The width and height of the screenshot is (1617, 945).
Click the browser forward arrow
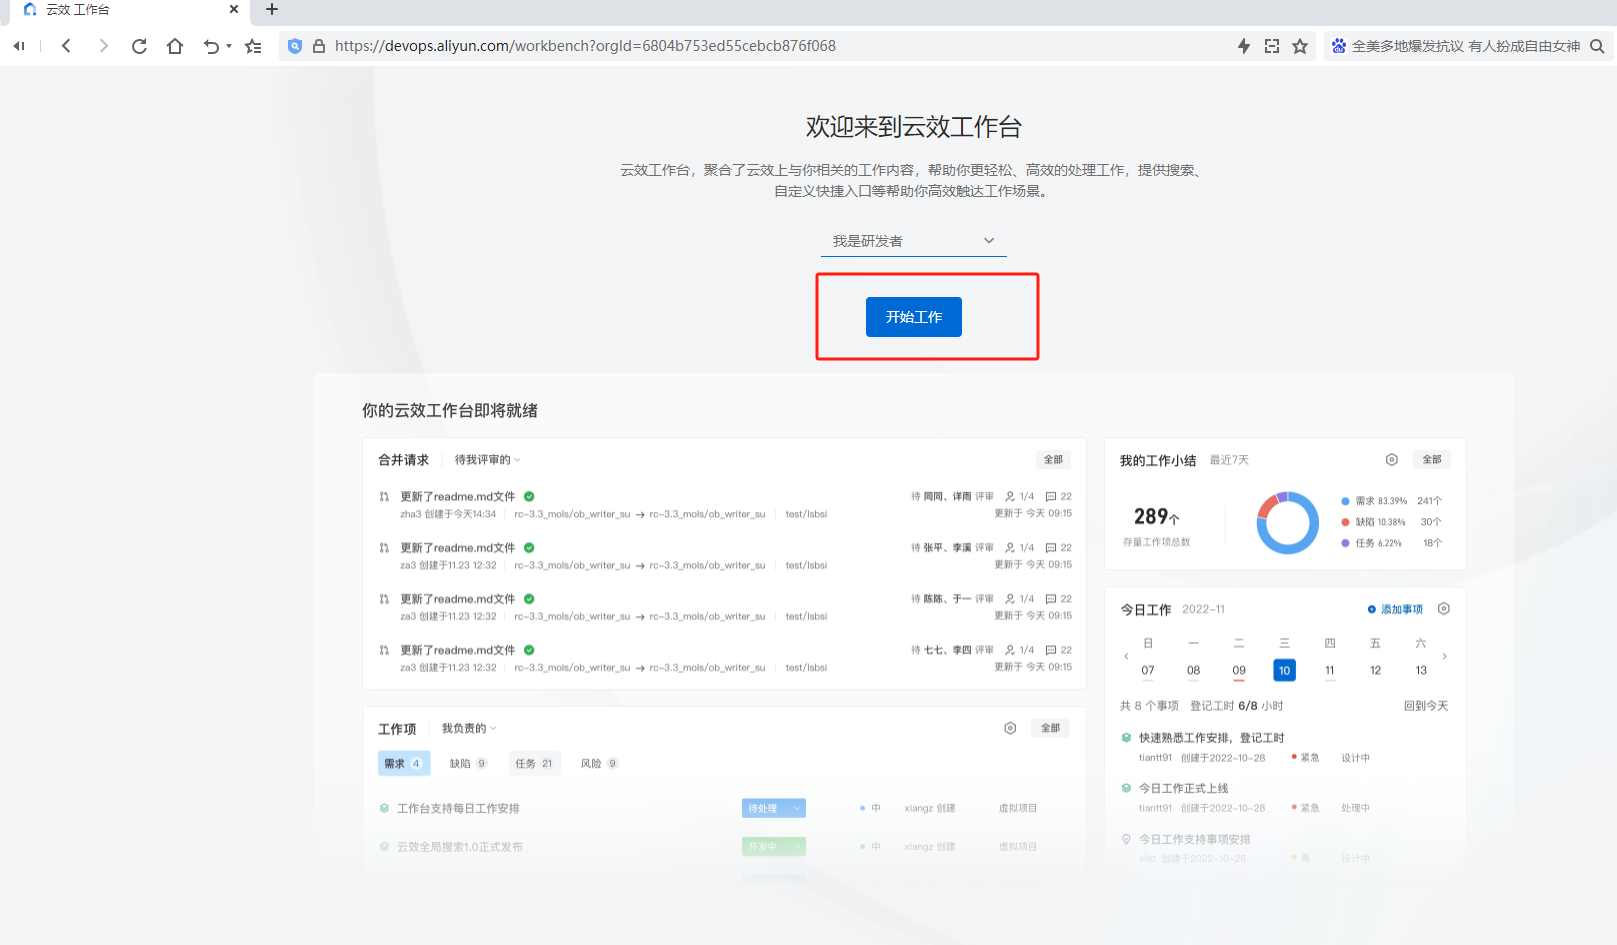pyautogui.click(x=103, y=46)
